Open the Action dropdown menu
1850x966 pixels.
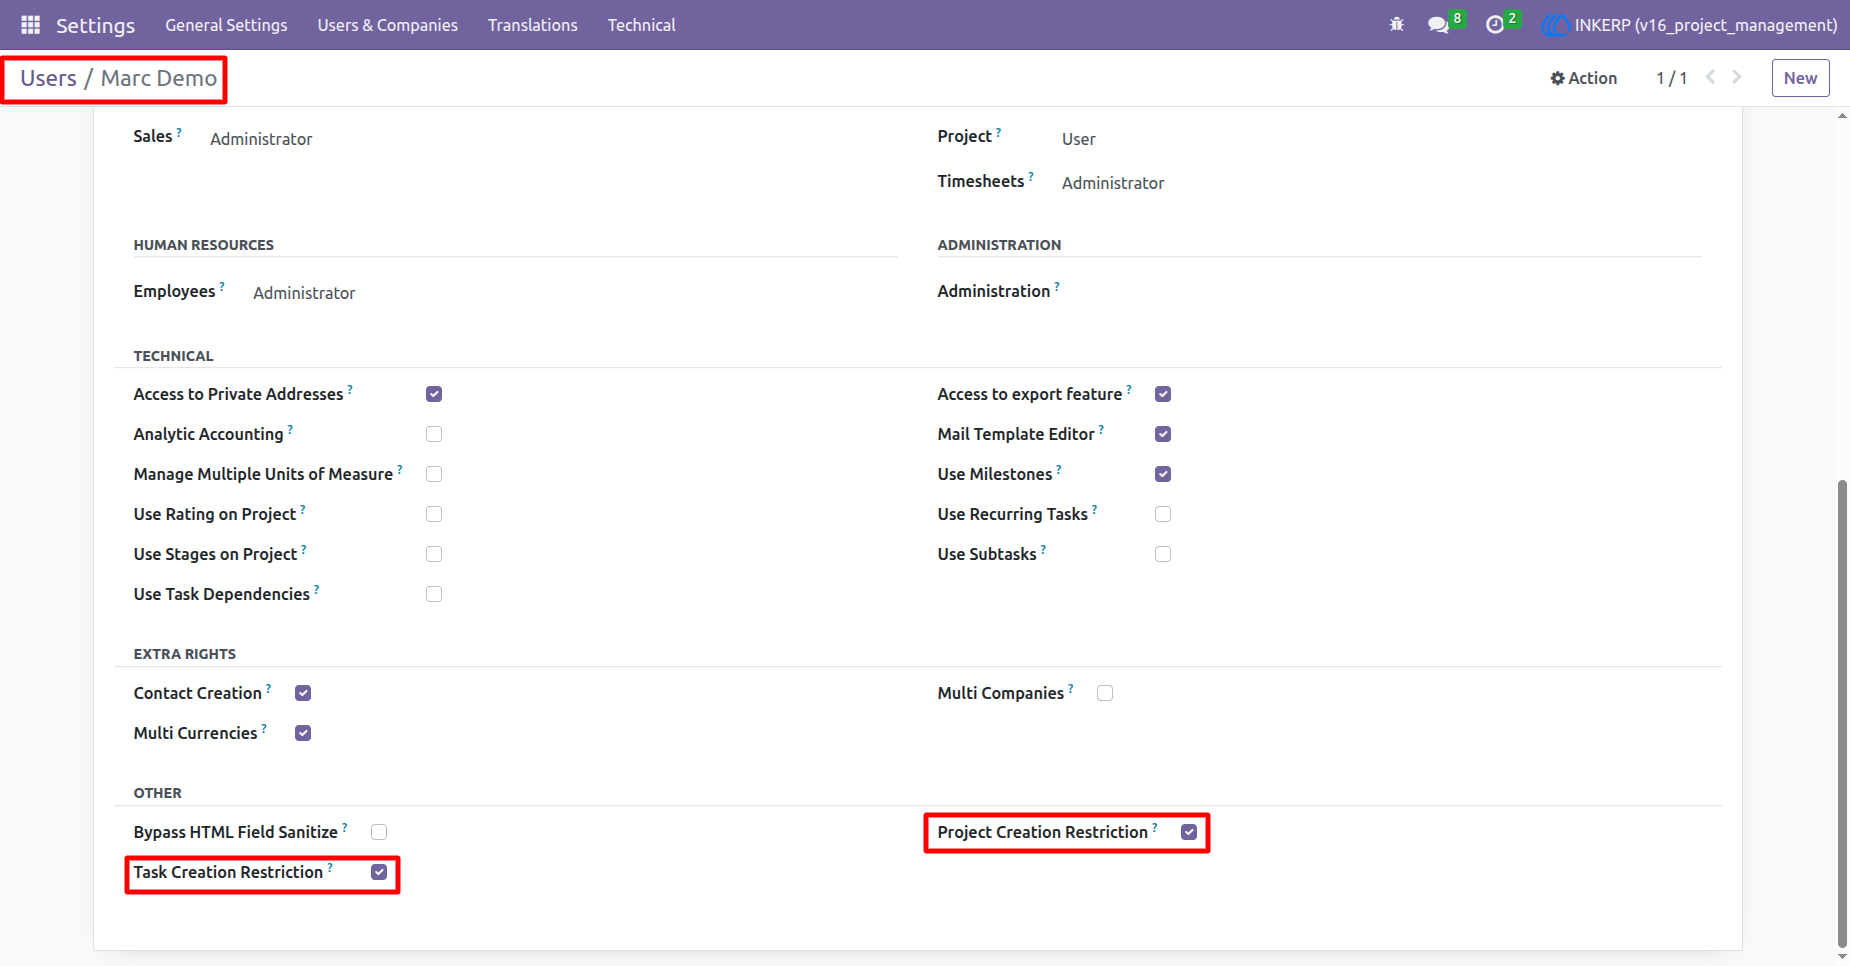click(x=1584, y=78)
